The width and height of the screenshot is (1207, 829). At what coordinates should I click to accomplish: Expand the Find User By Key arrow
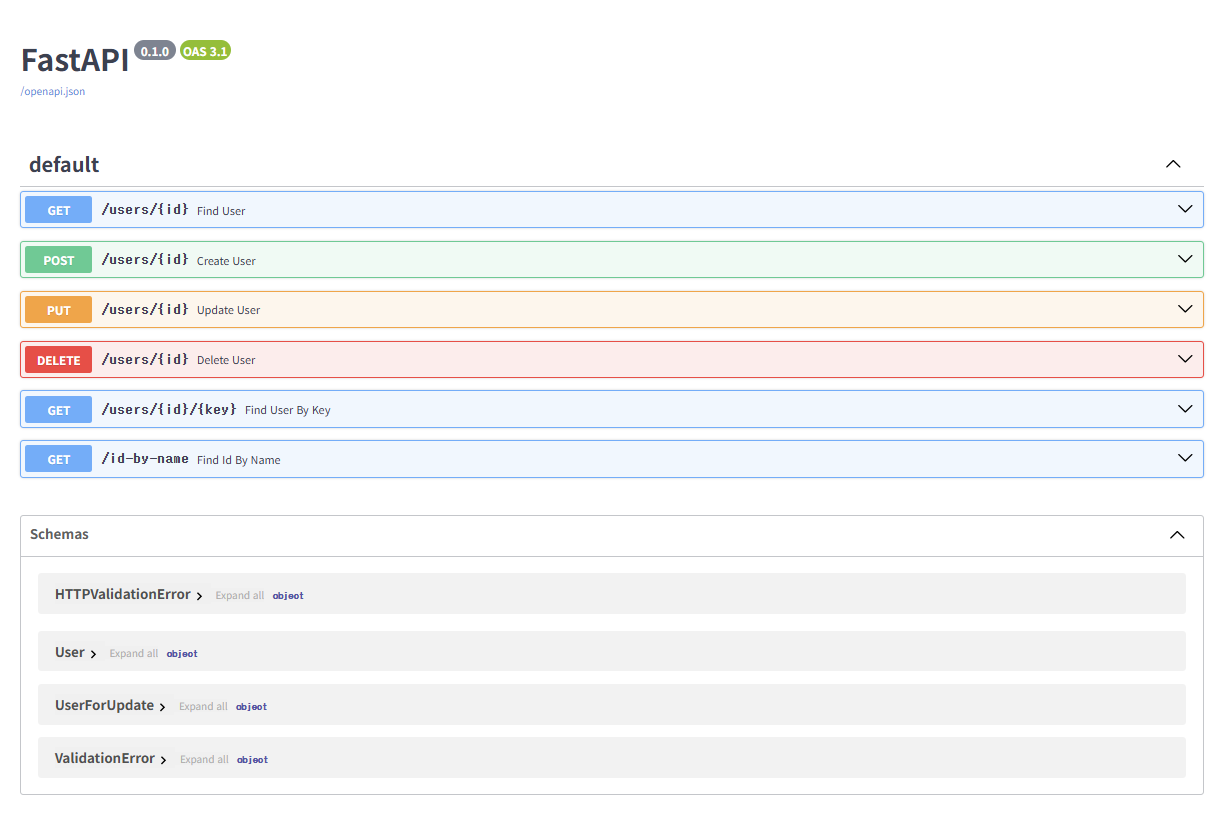(1185, 409)
